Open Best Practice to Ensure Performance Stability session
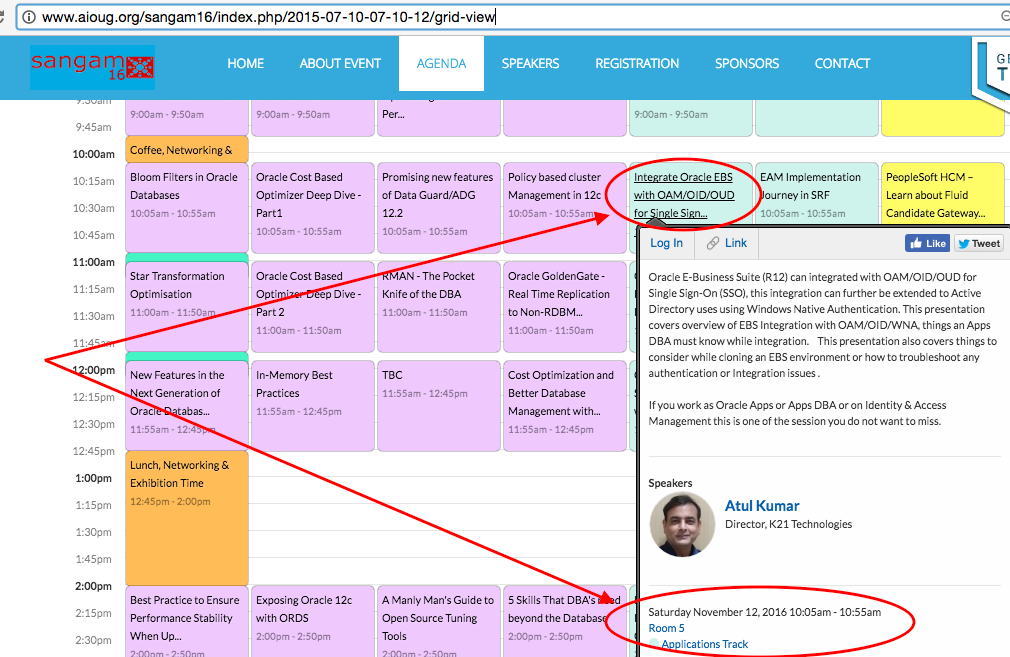 pos(187,622)
